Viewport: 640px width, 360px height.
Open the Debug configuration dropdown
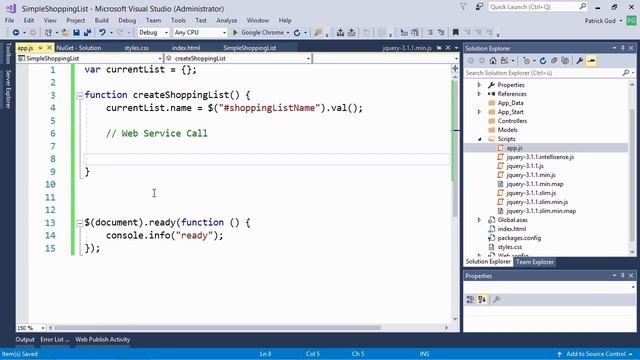click(153, 32)
